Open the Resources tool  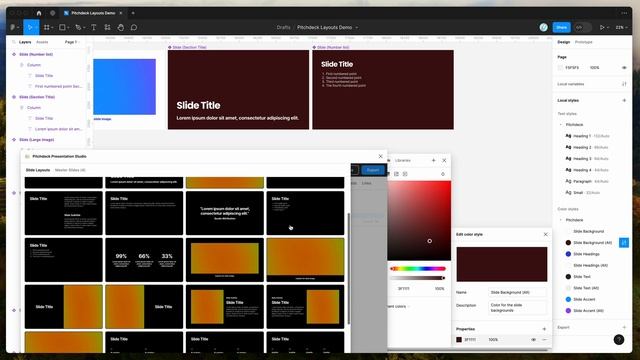(107, 27)
